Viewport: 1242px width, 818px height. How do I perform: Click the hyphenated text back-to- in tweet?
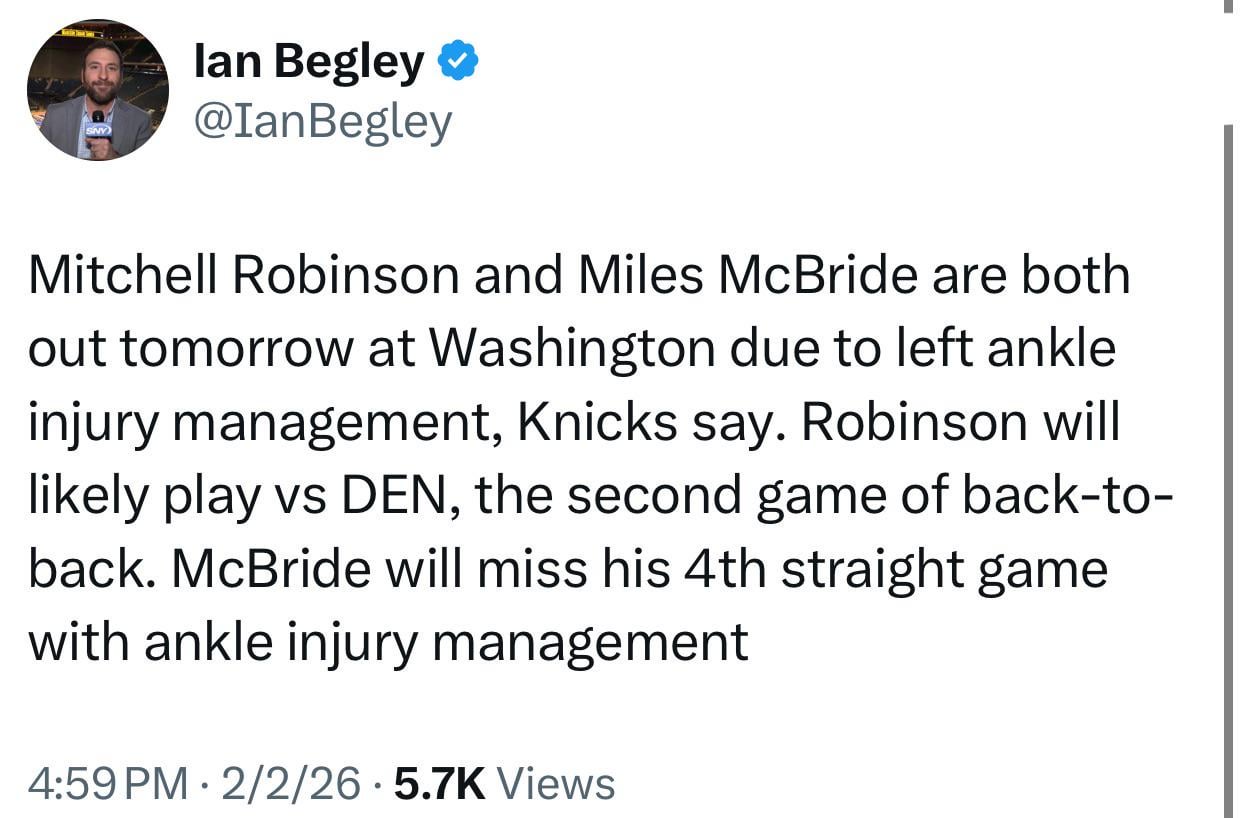[1061, 496]
